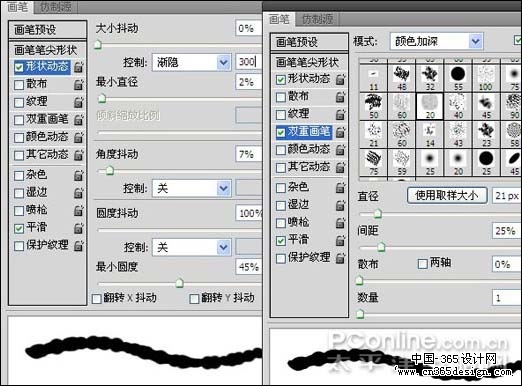Open the 模式 颜色加深 dropdown

[436, 41]
